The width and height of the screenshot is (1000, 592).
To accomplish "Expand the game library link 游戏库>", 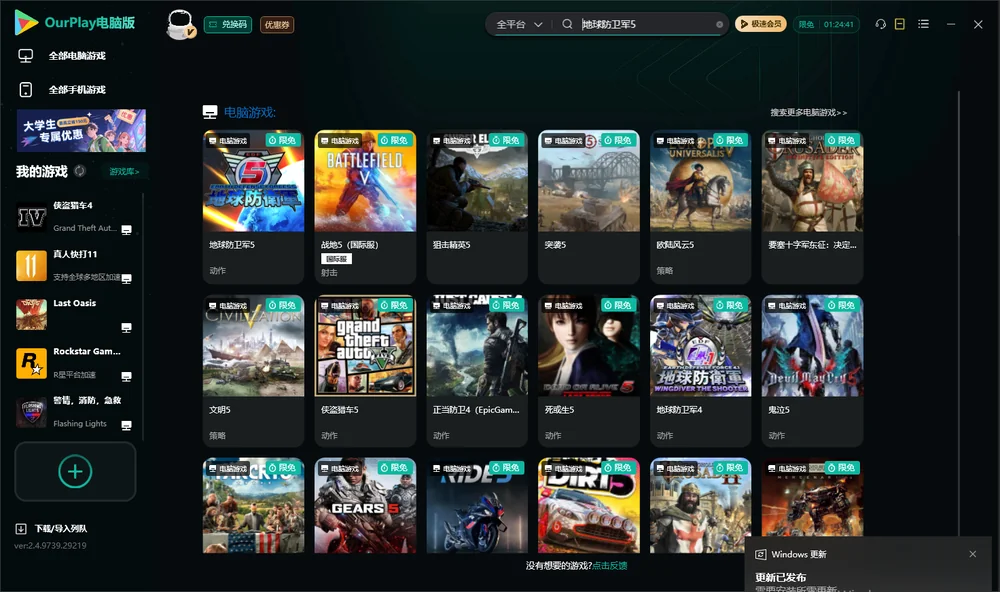I will pos(124,172).
